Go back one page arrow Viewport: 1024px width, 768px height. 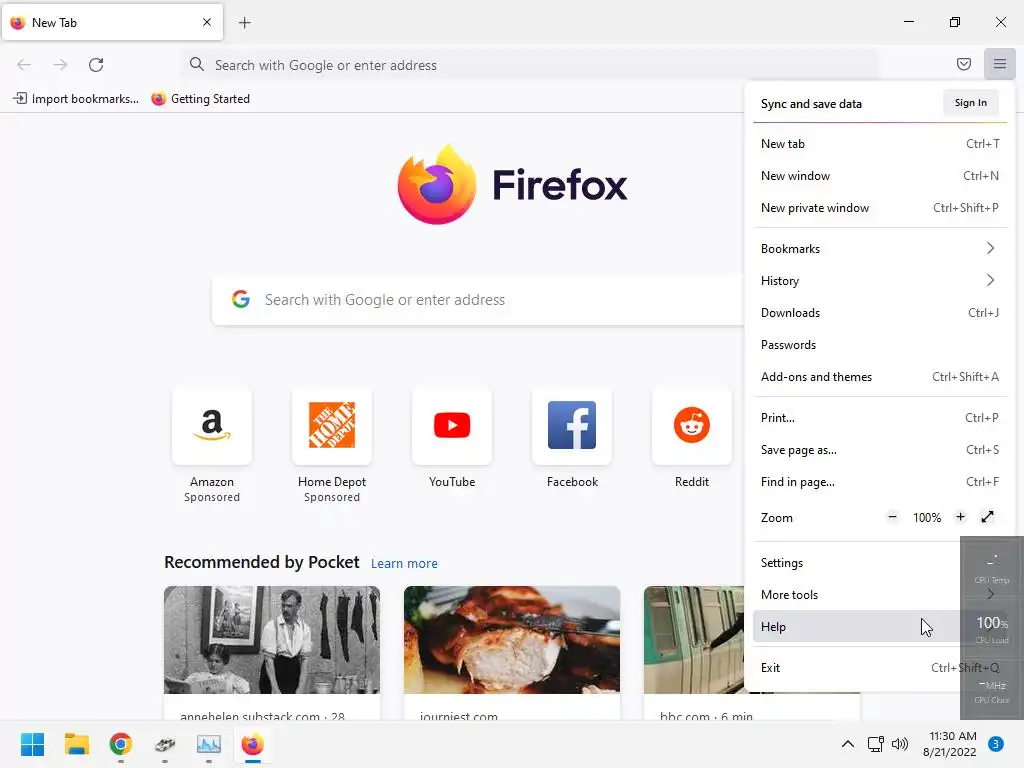tap(24, 65)
